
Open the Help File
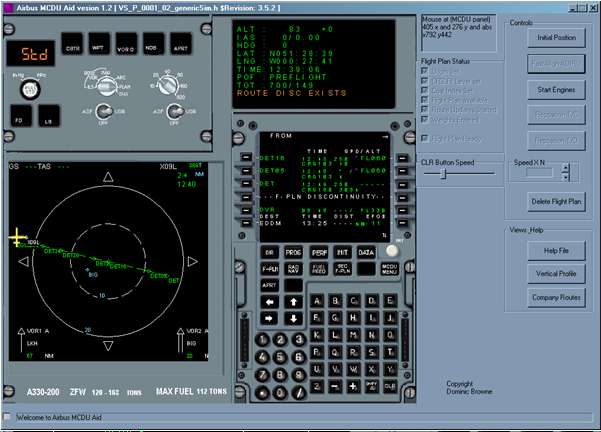click(x=556, y=251)
